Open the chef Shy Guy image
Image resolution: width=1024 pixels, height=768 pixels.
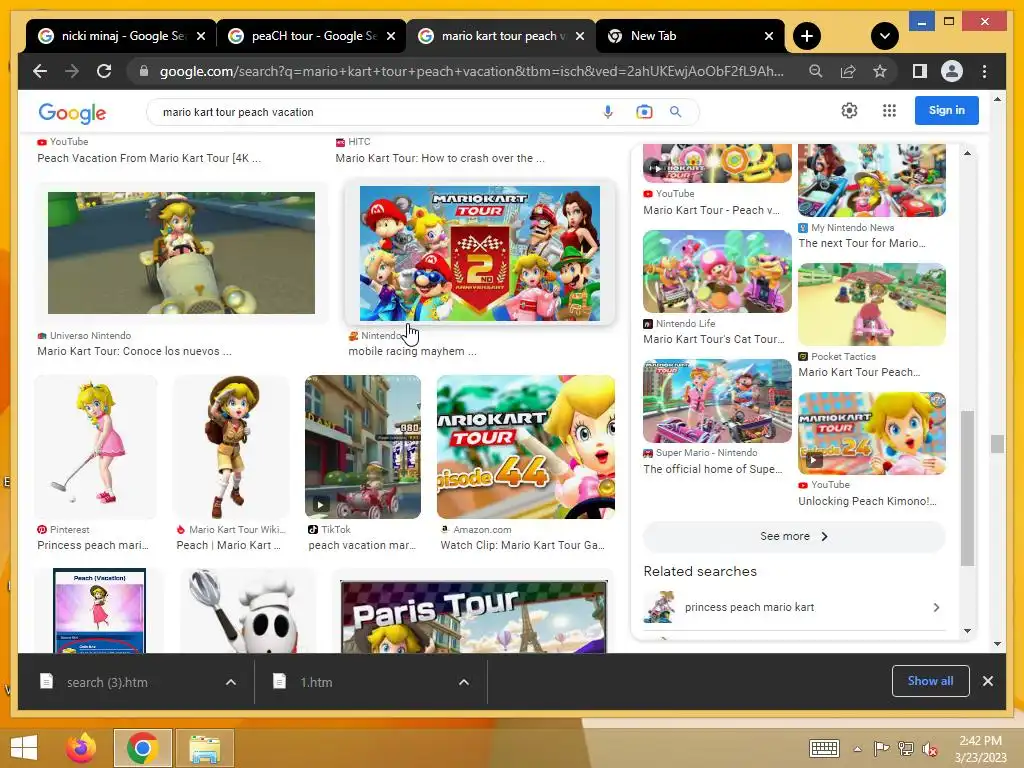pyautogui.click(x=248, y=611)
